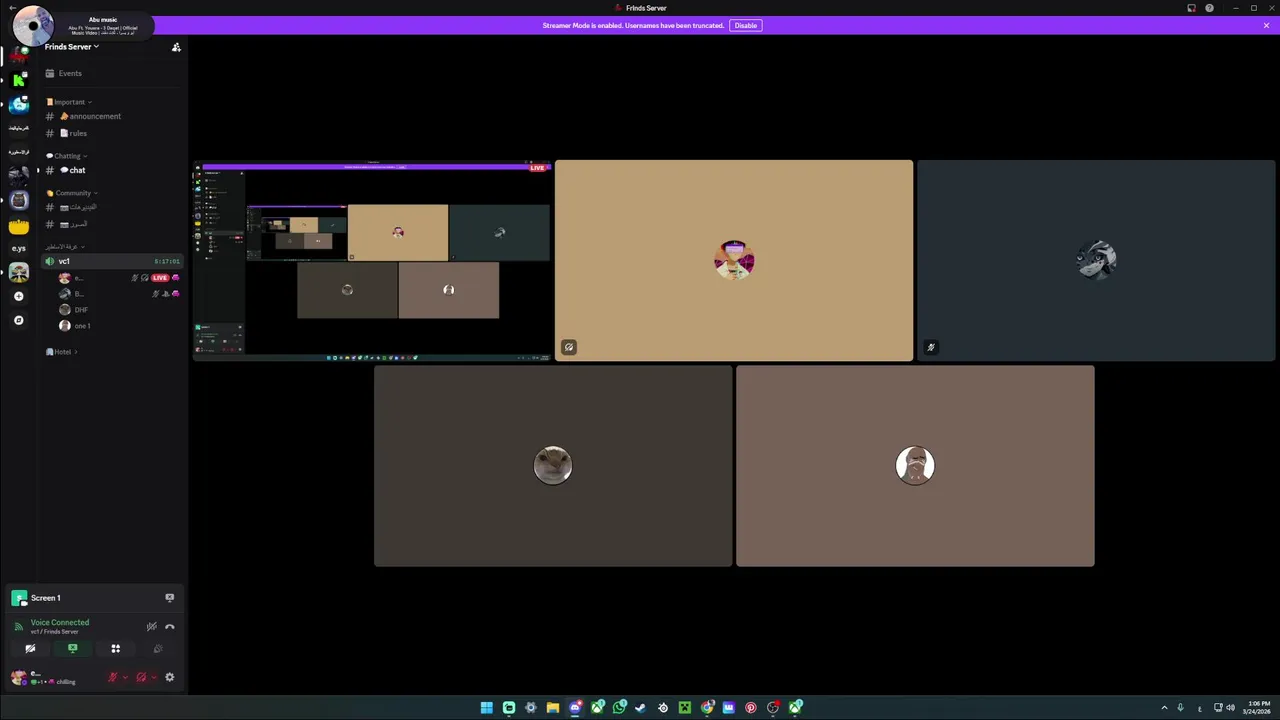Select the dark blue muted participant tile
Screen dimensions: 1280x720
click(x=1096, y=260)
